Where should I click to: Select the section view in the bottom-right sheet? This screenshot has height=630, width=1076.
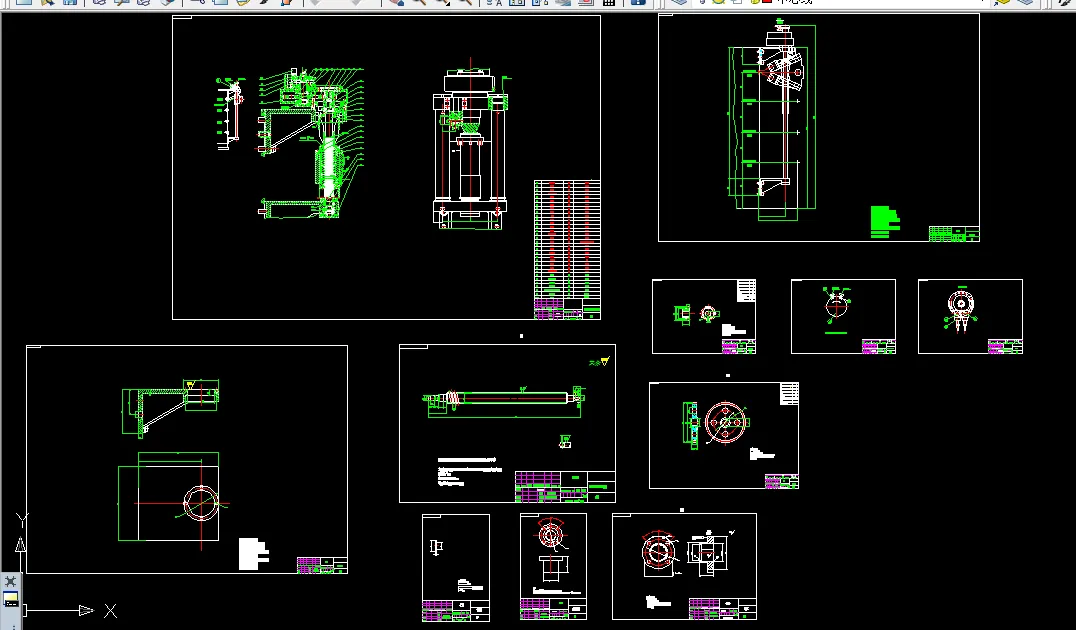709,552
